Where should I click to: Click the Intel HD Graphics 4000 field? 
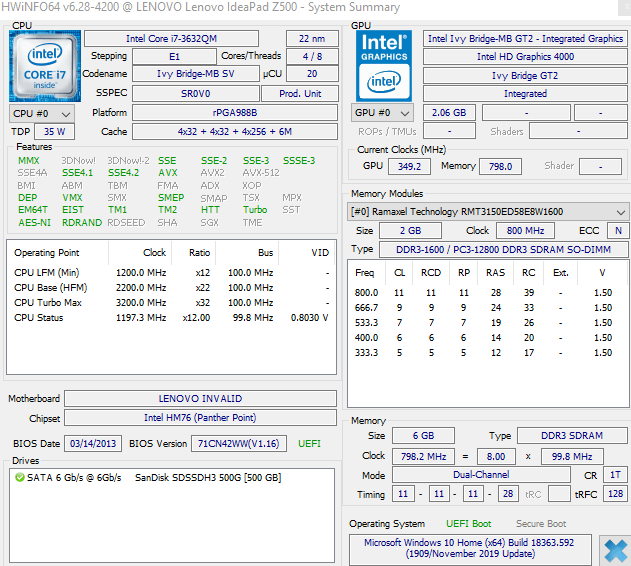(525, 56)
